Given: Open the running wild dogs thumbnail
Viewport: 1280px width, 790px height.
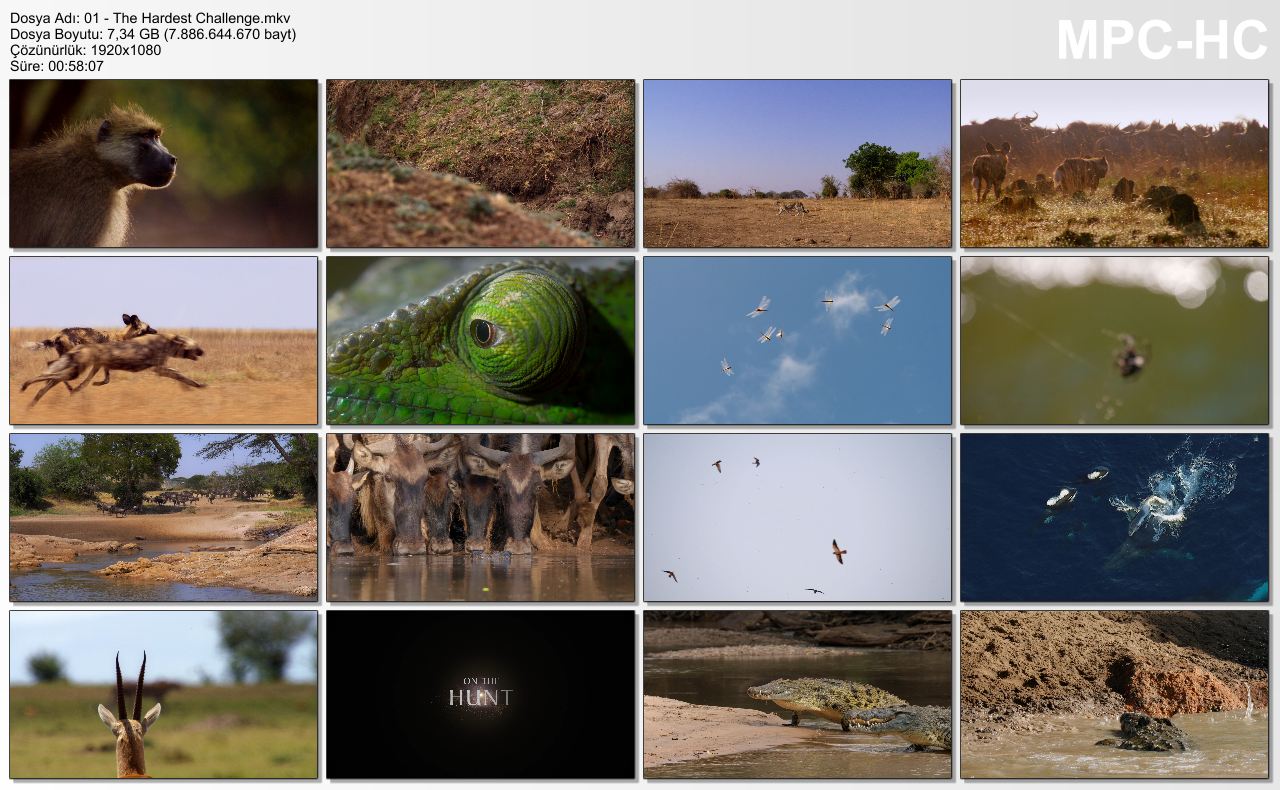Looking at the screenshot, I should (x=164, y=341).
